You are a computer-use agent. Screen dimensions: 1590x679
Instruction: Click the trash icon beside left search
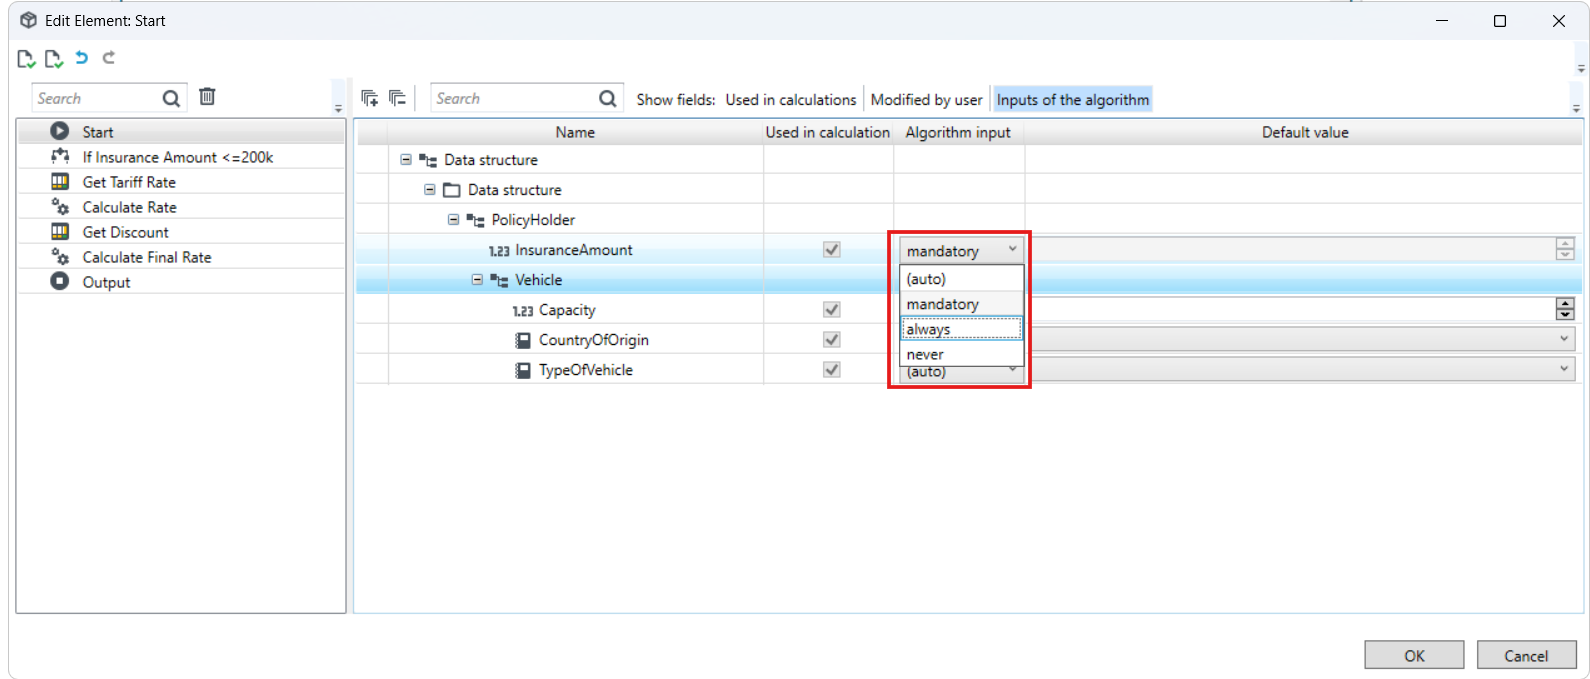tap(207, 97)
